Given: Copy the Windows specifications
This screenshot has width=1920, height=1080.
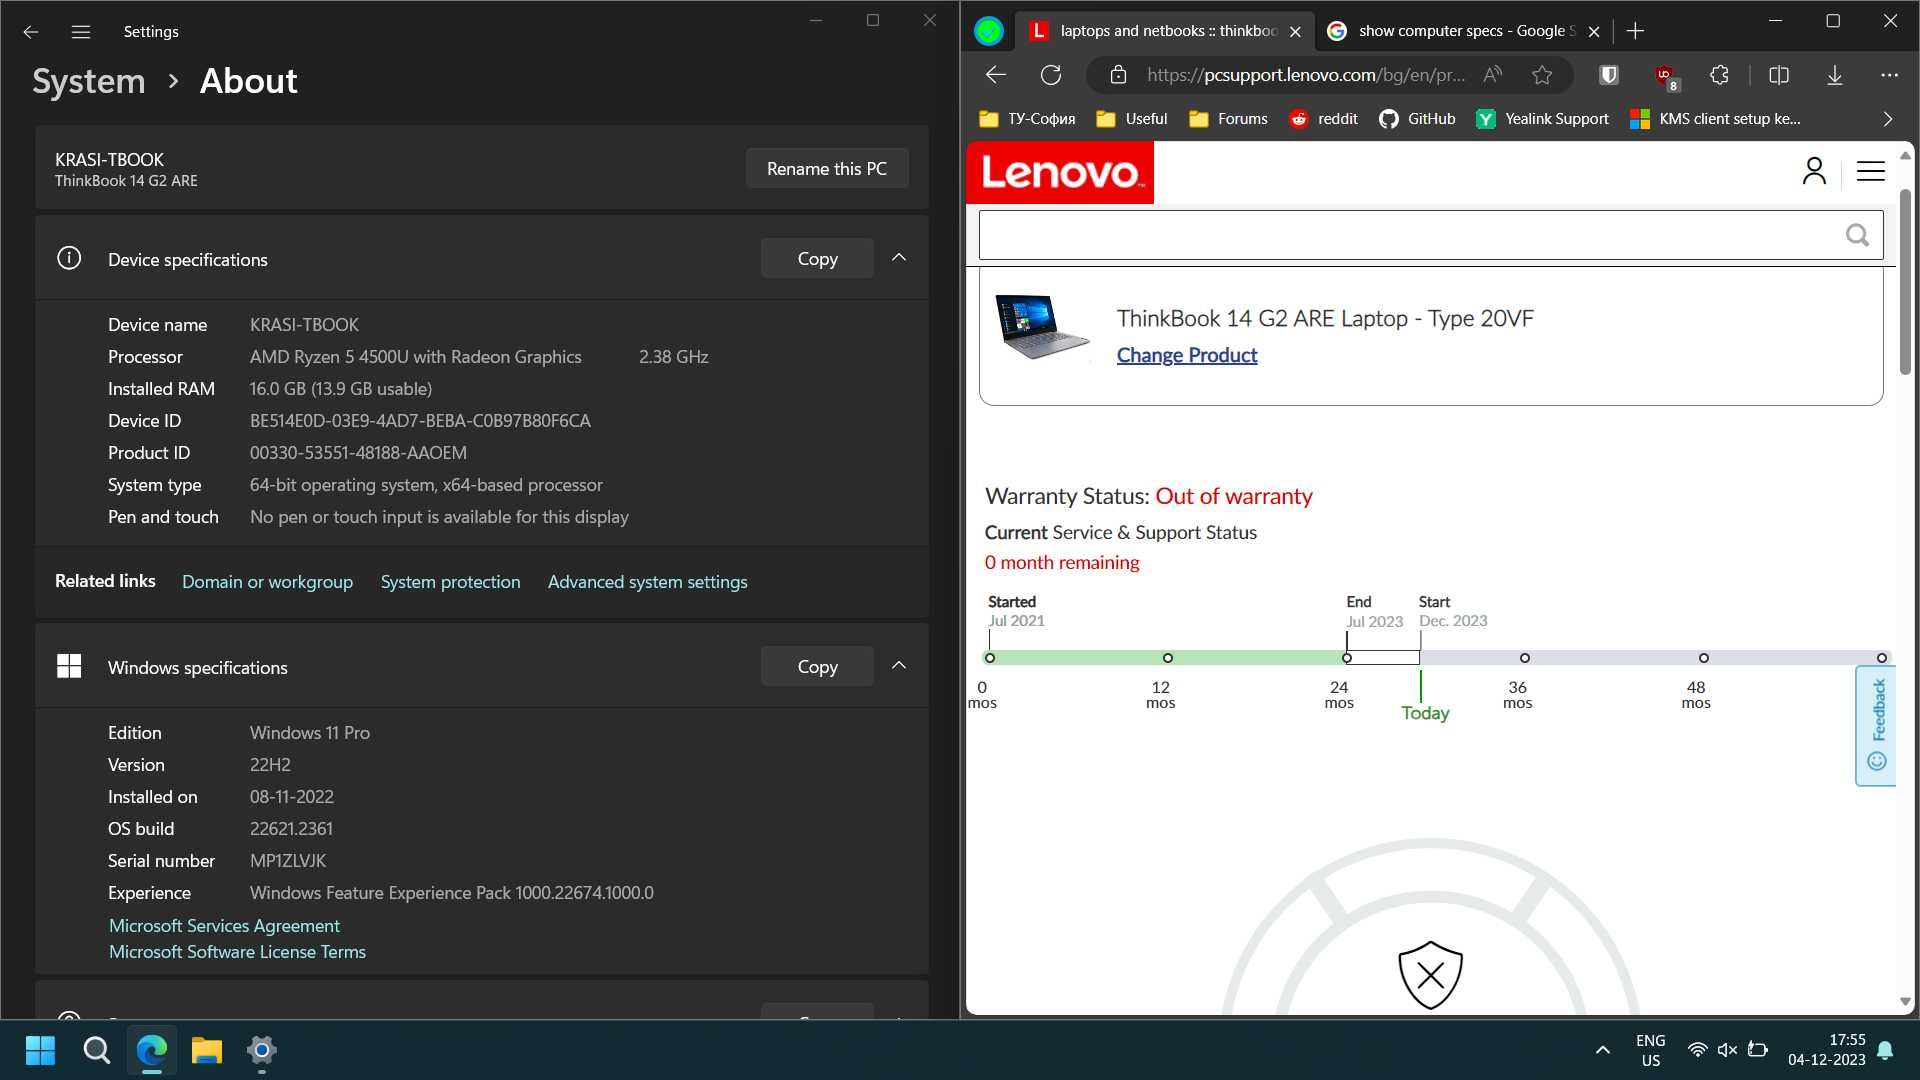Looking at the screenshot, I should [817, 666].
